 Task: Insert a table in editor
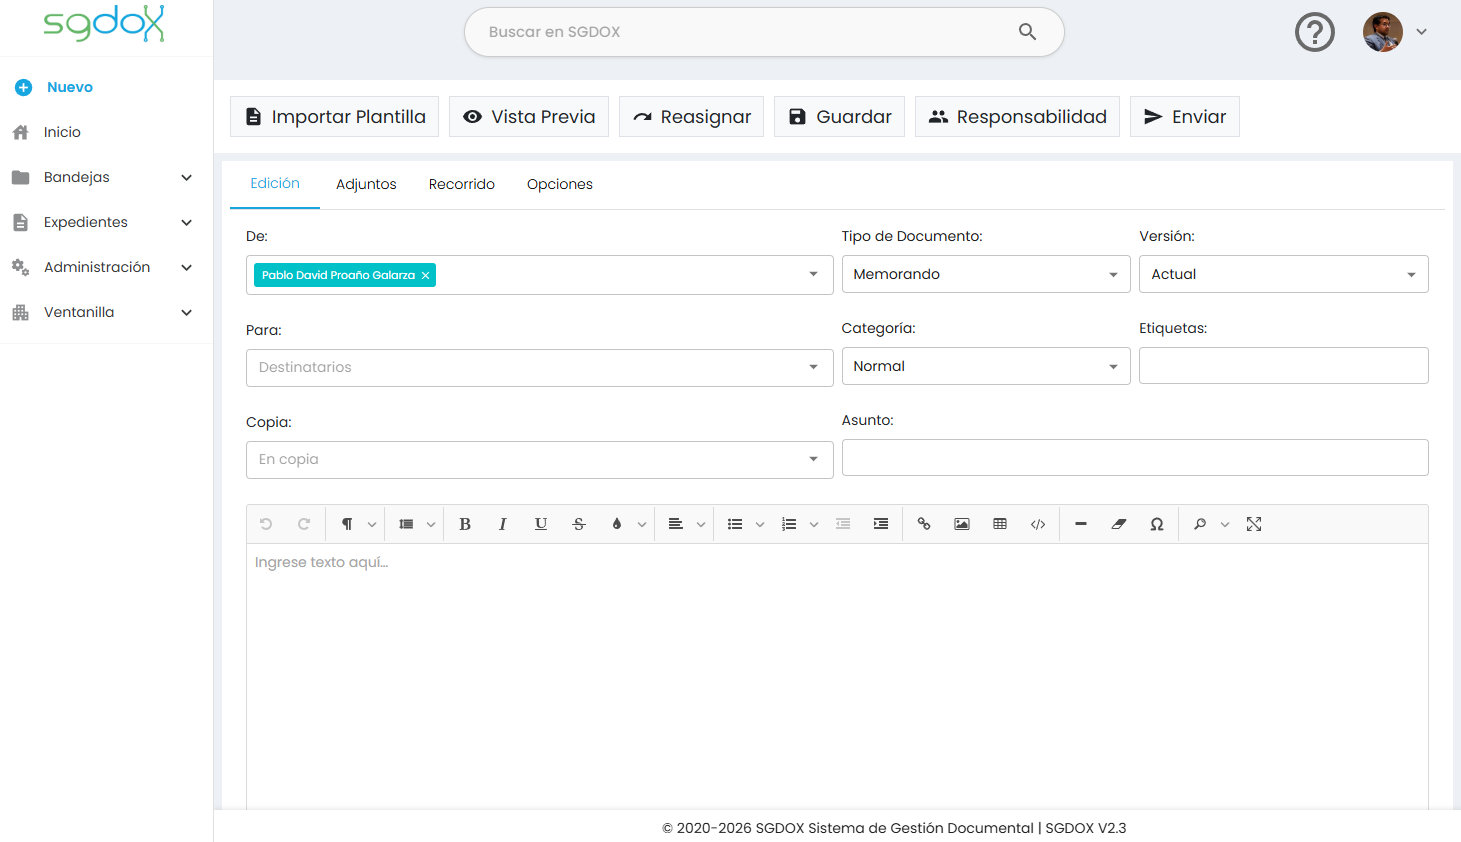(1000, 524)
